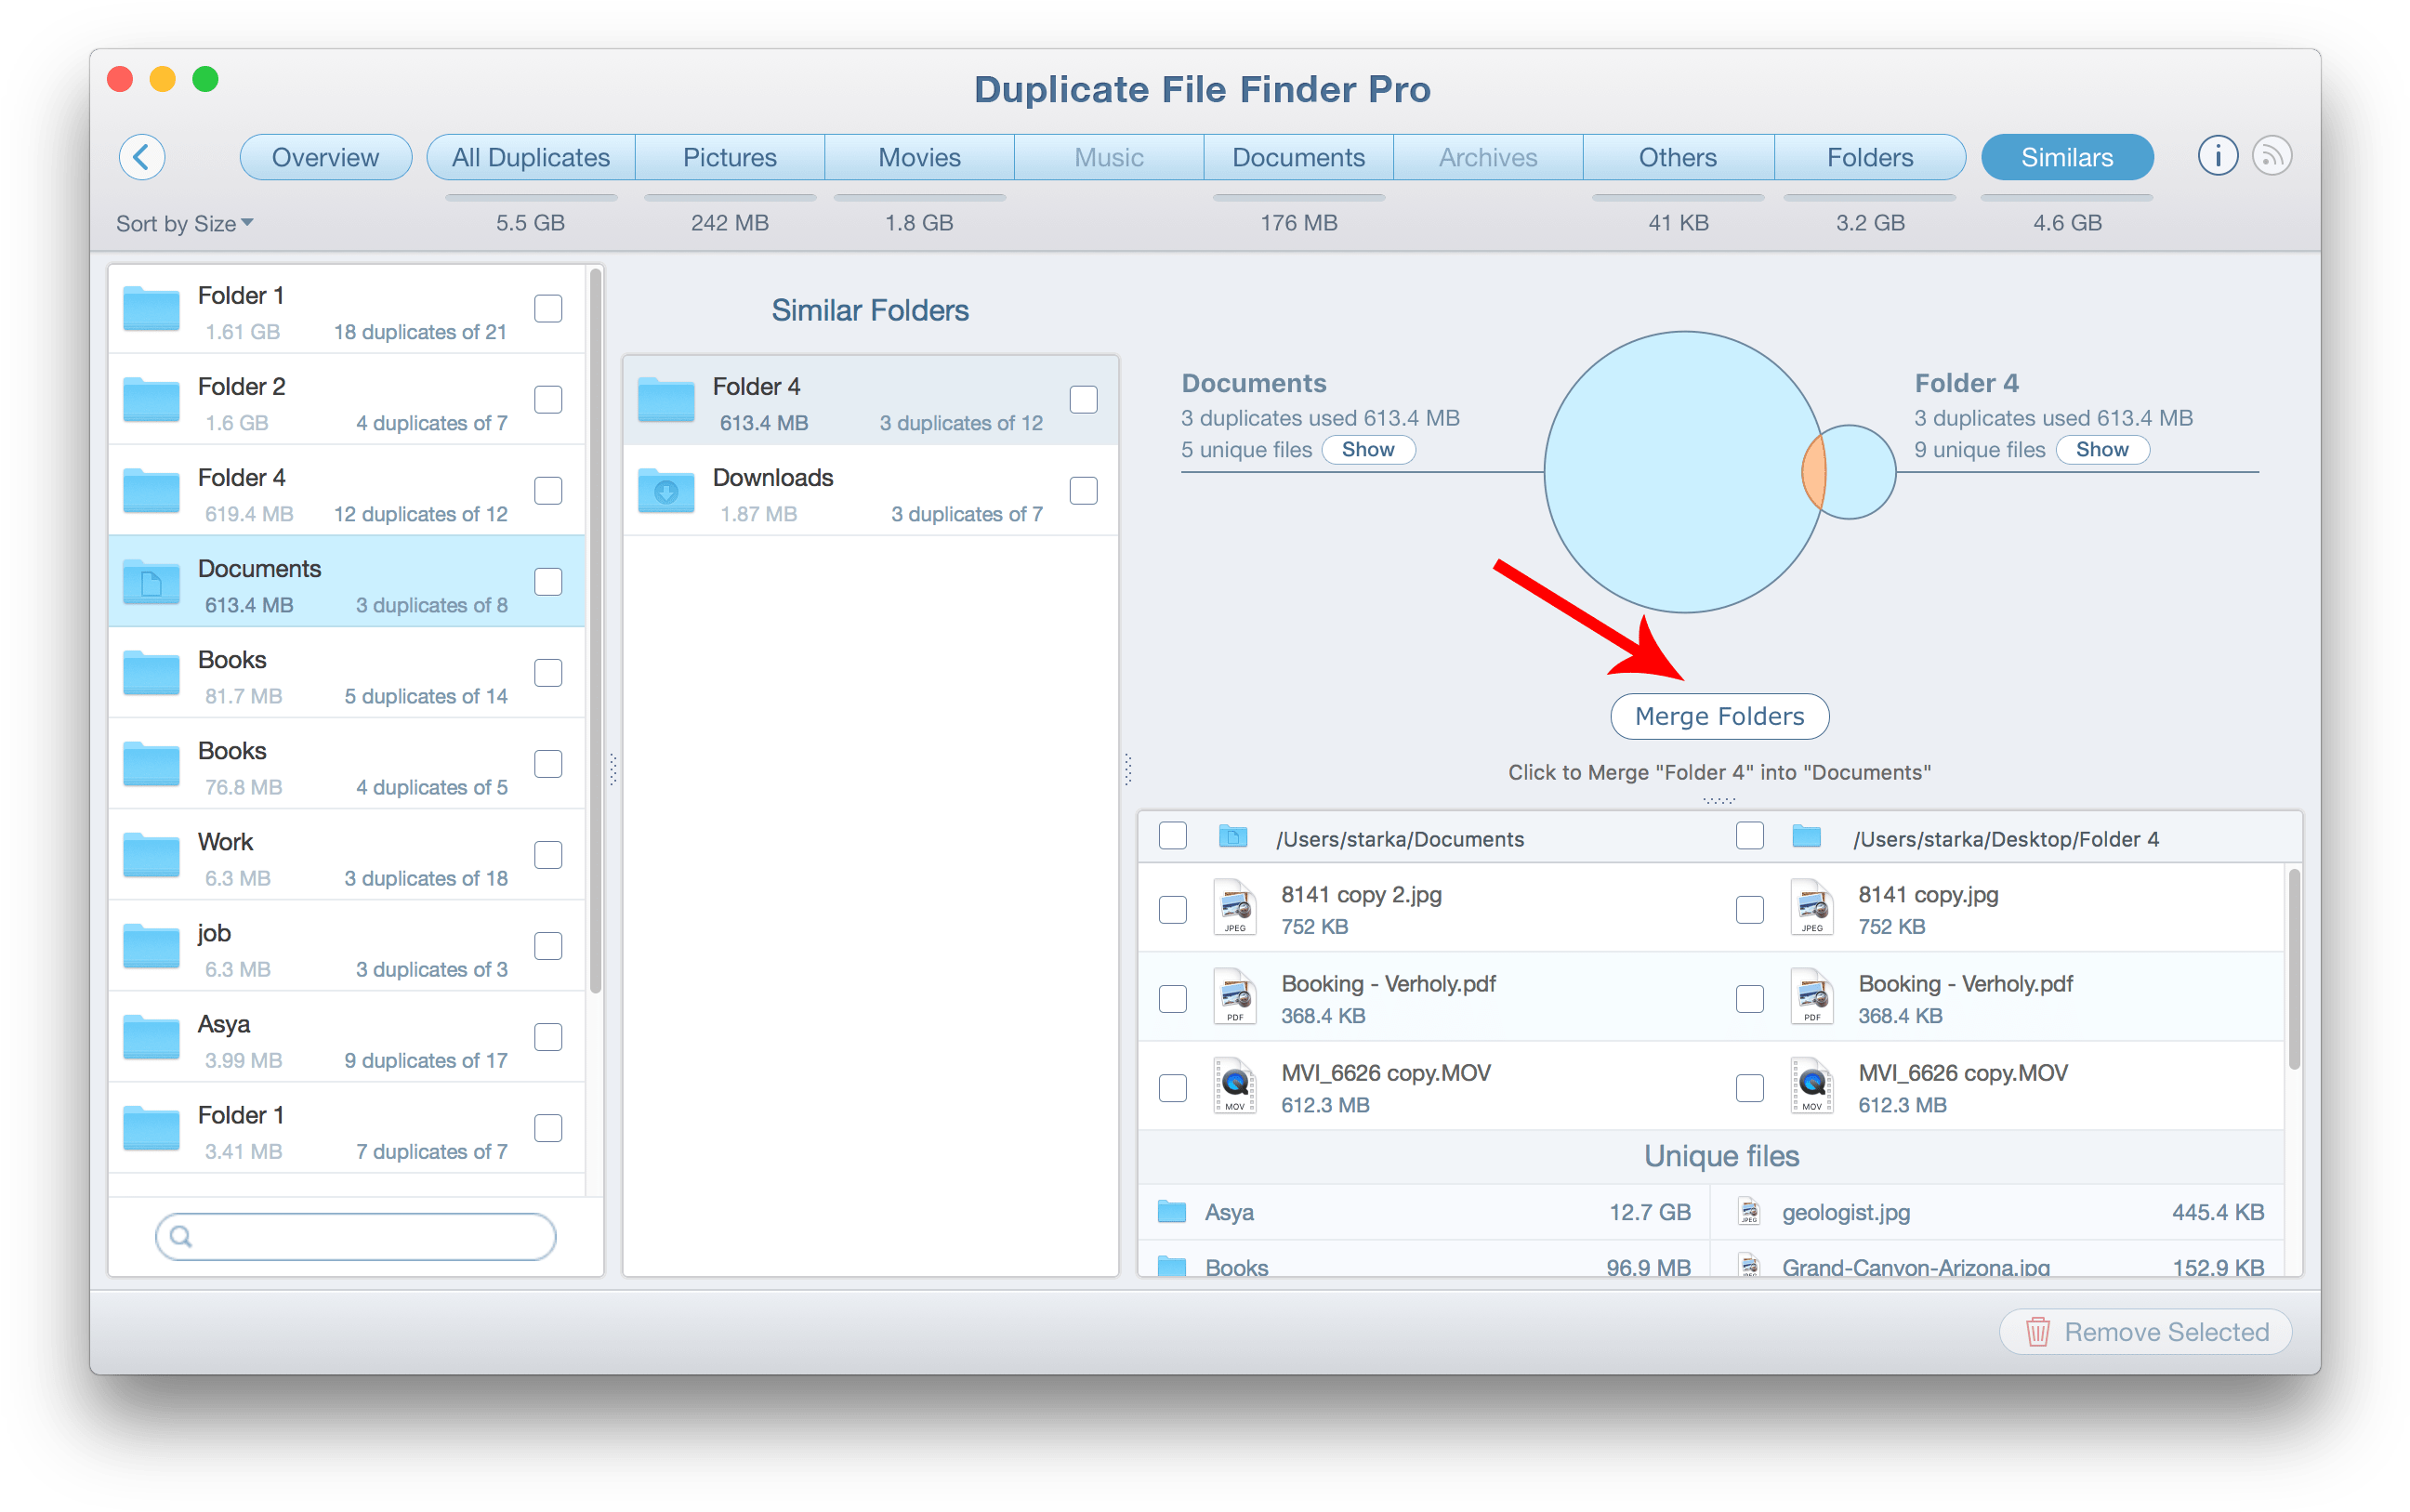Click the back arrow icon
The image size is (2410, 1512).
(x=142, y=157)
